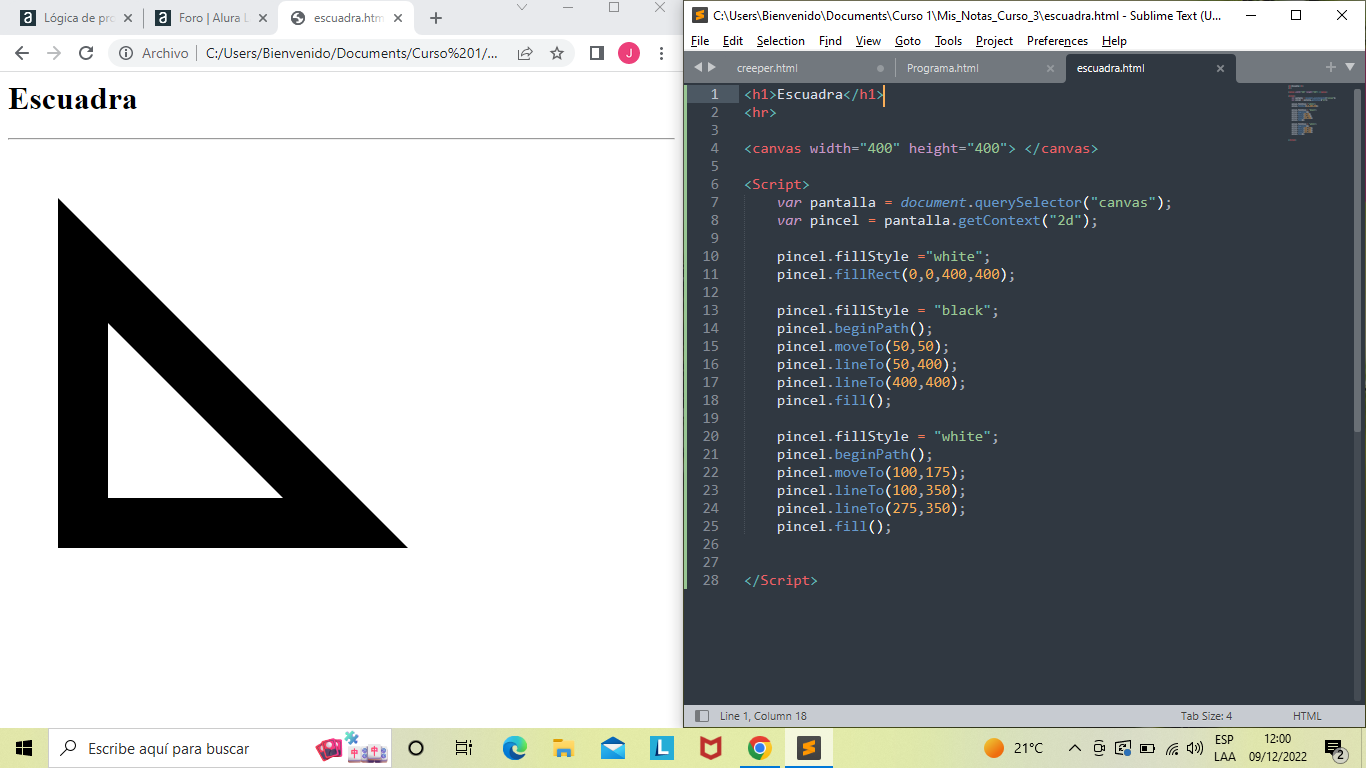Viewport: 1366px width, 768px height.
Task: Open View menu in Sublime Text
Action: click(x=868, y=41)
